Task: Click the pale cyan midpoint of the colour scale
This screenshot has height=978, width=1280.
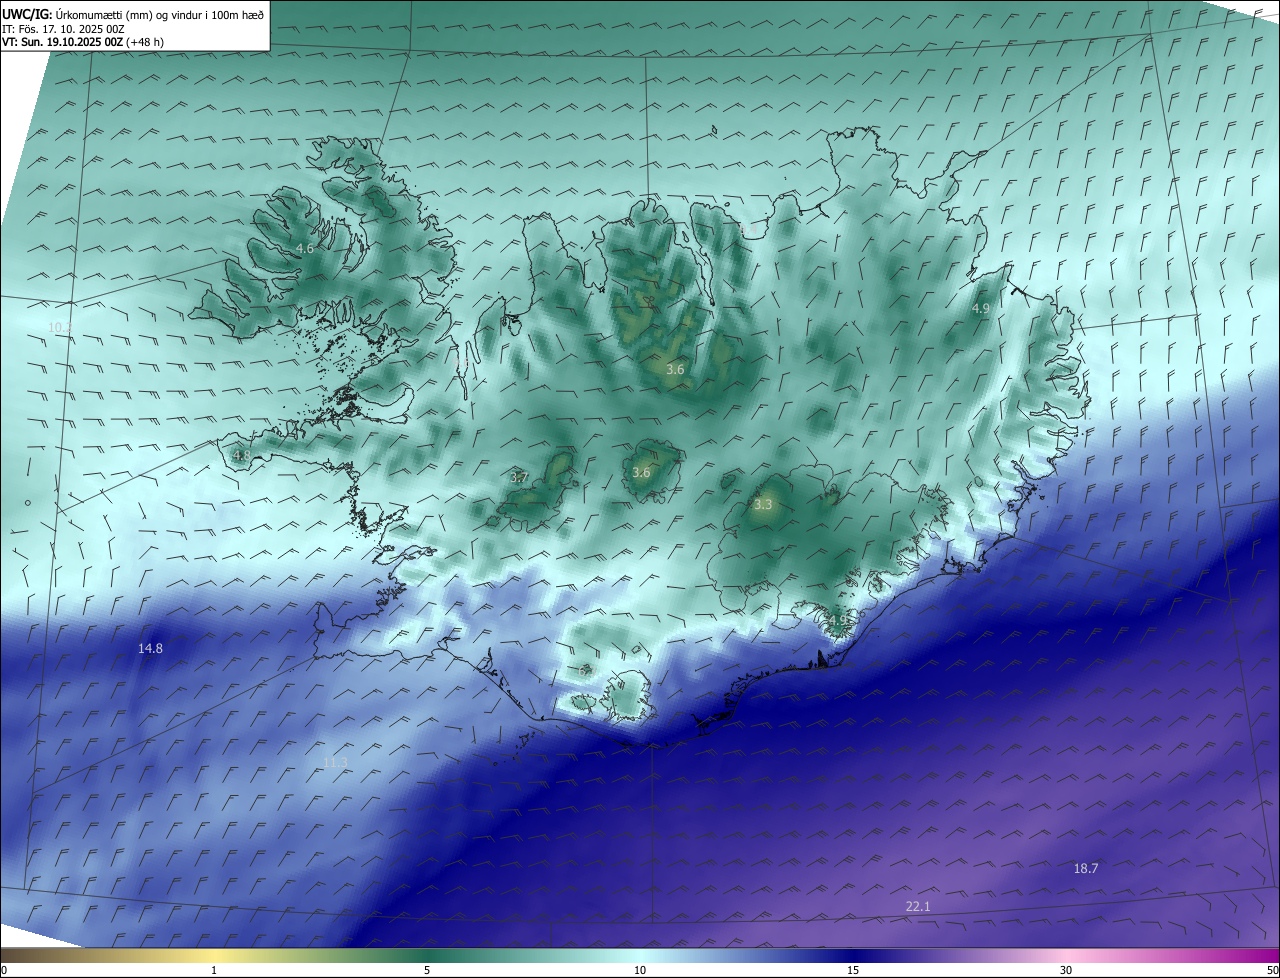Action: pos(640,956)
